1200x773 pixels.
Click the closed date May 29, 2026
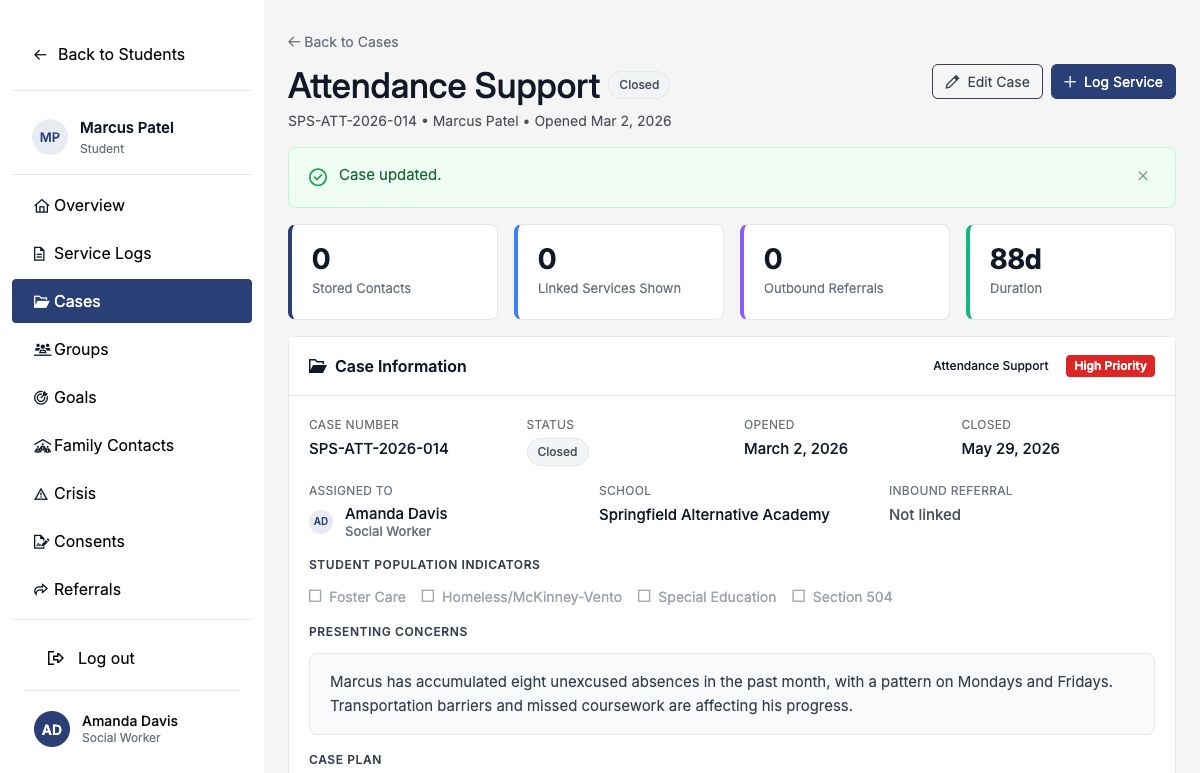pos(1011,449)
